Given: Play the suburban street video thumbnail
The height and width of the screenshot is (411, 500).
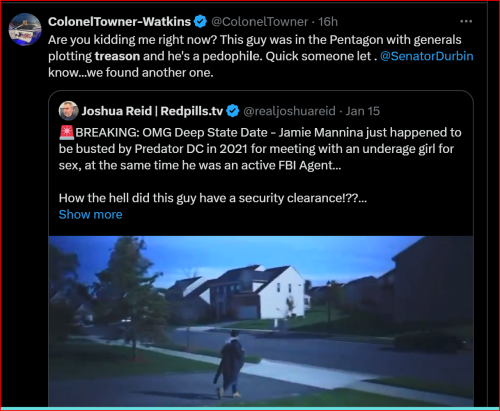Looking at the screenshot, I should click(x=261, y=321).
